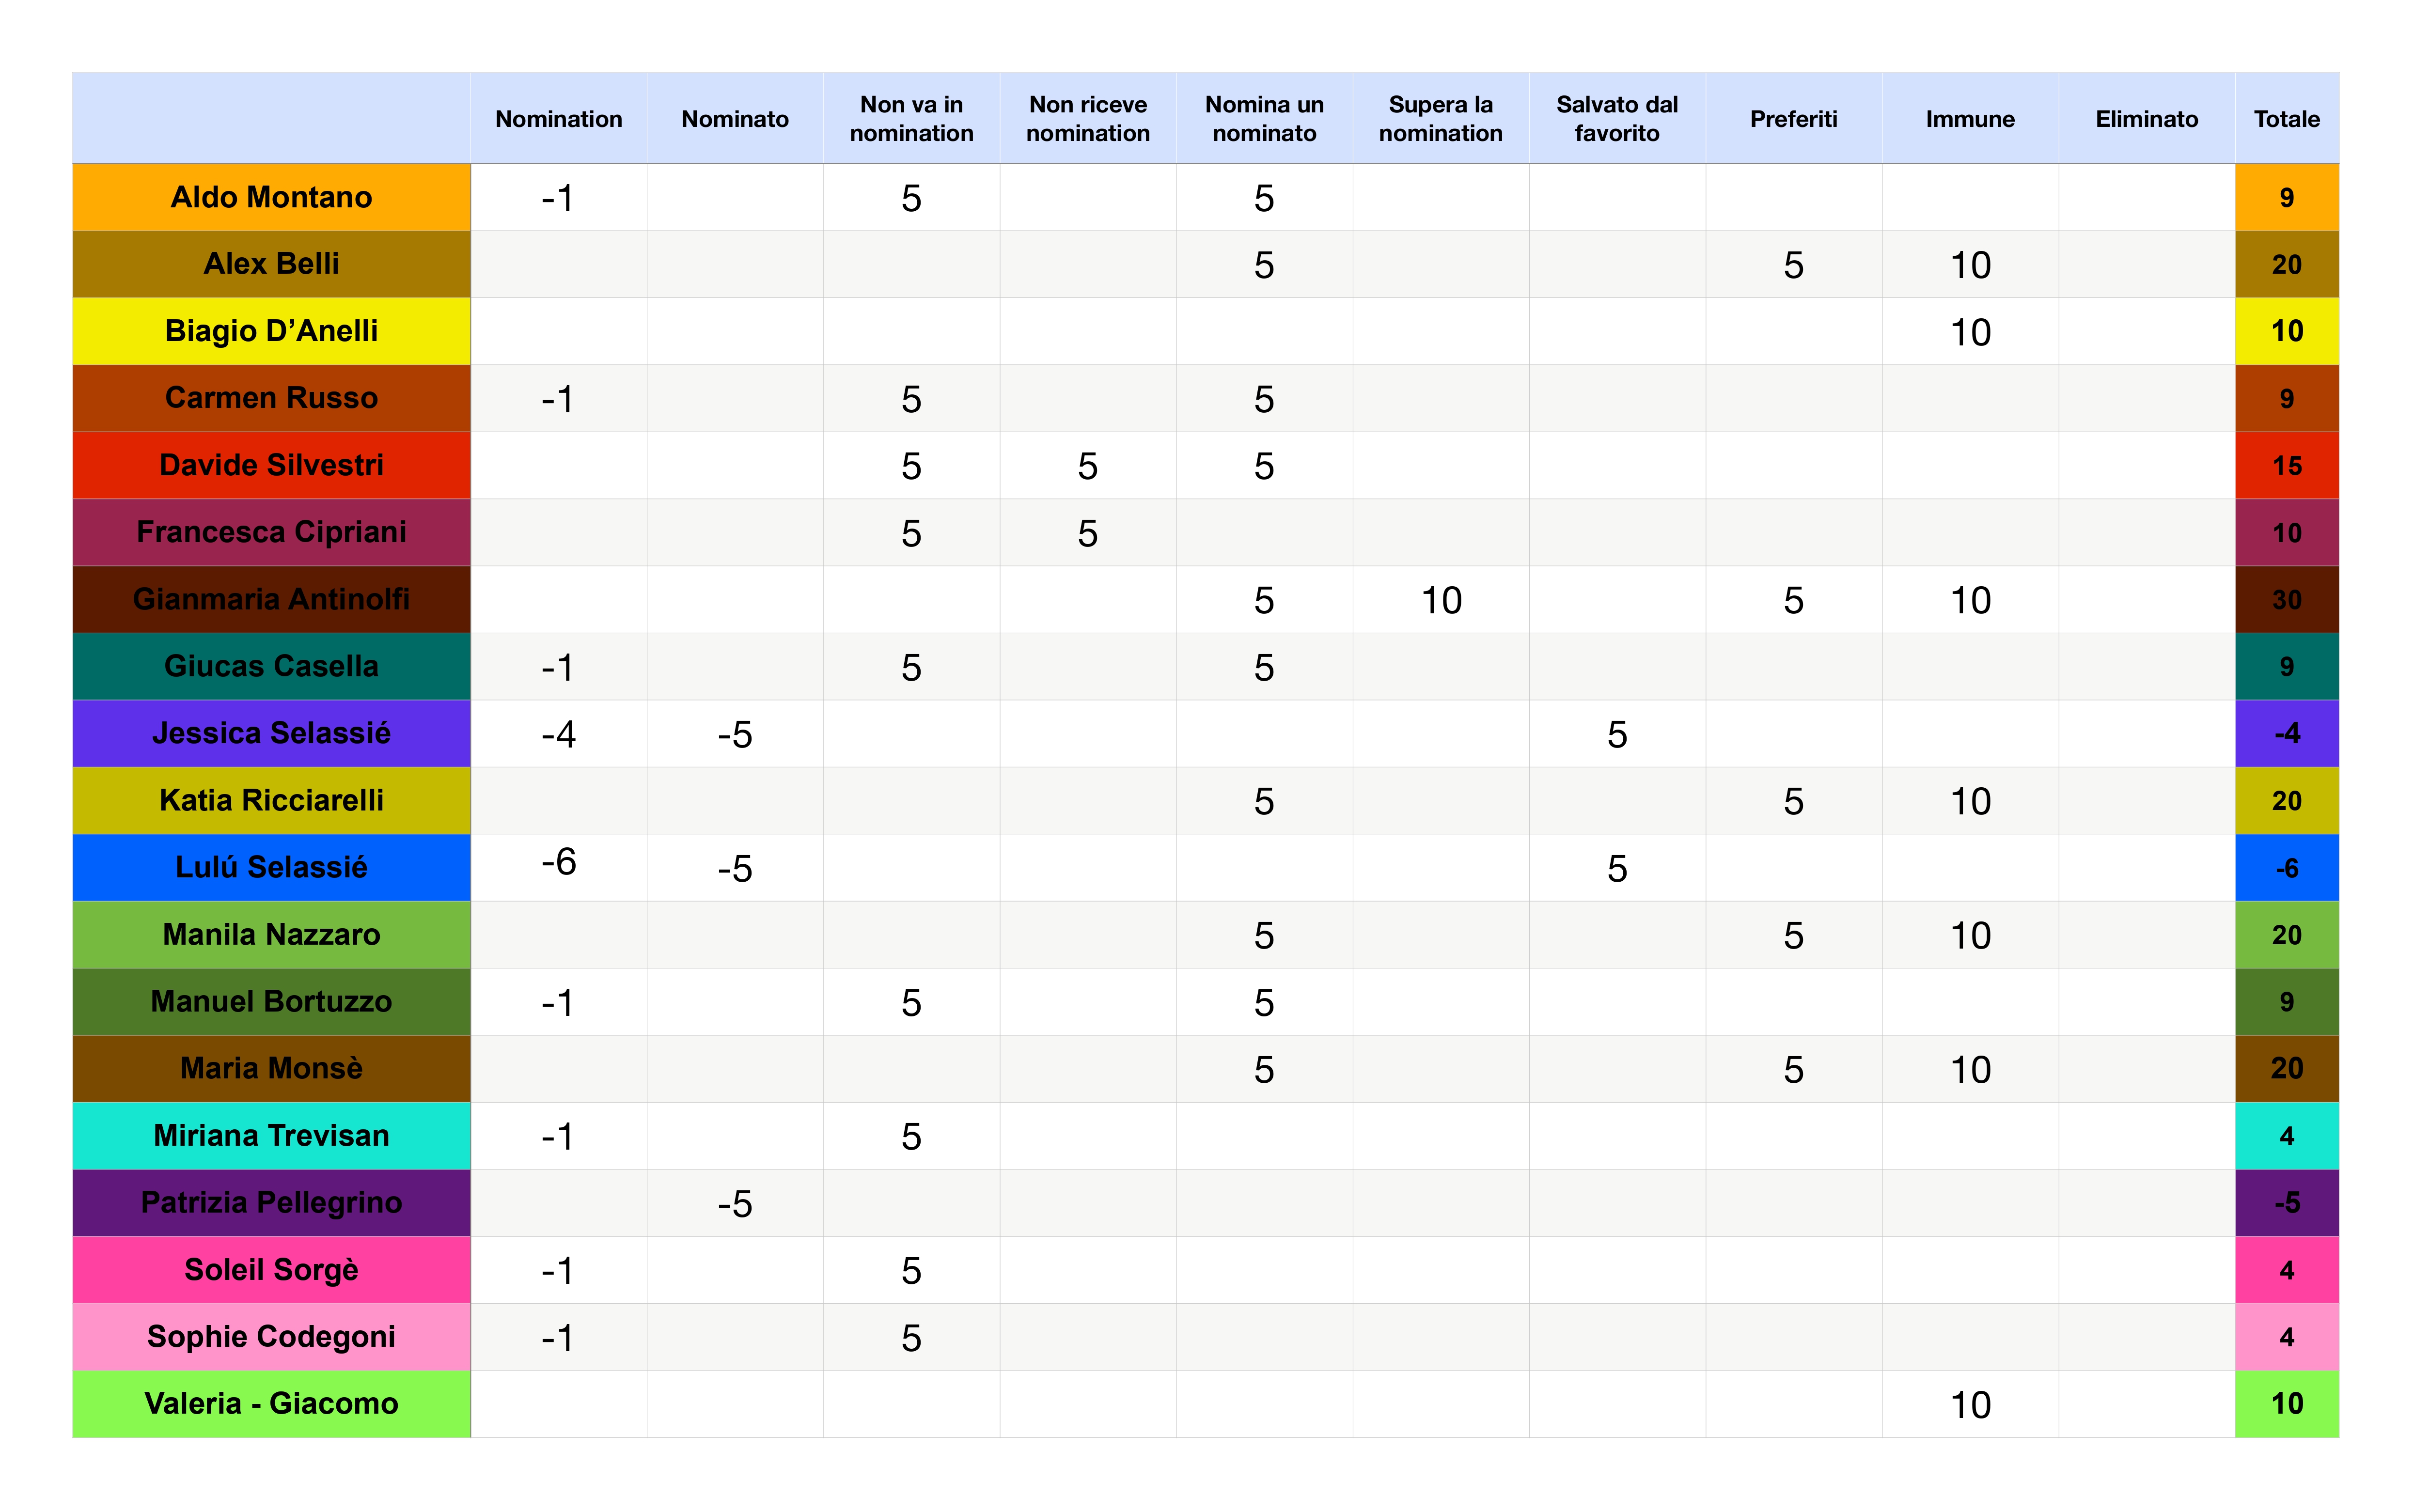The image size is (2414, 1512).
Task: Select the Totale column header
Action: (x=2286, y=119)
